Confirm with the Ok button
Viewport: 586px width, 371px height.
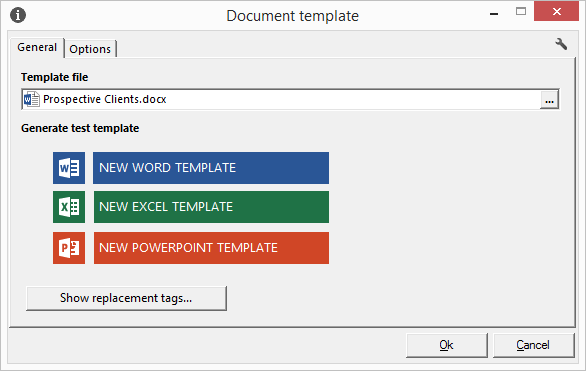[447, 345]
